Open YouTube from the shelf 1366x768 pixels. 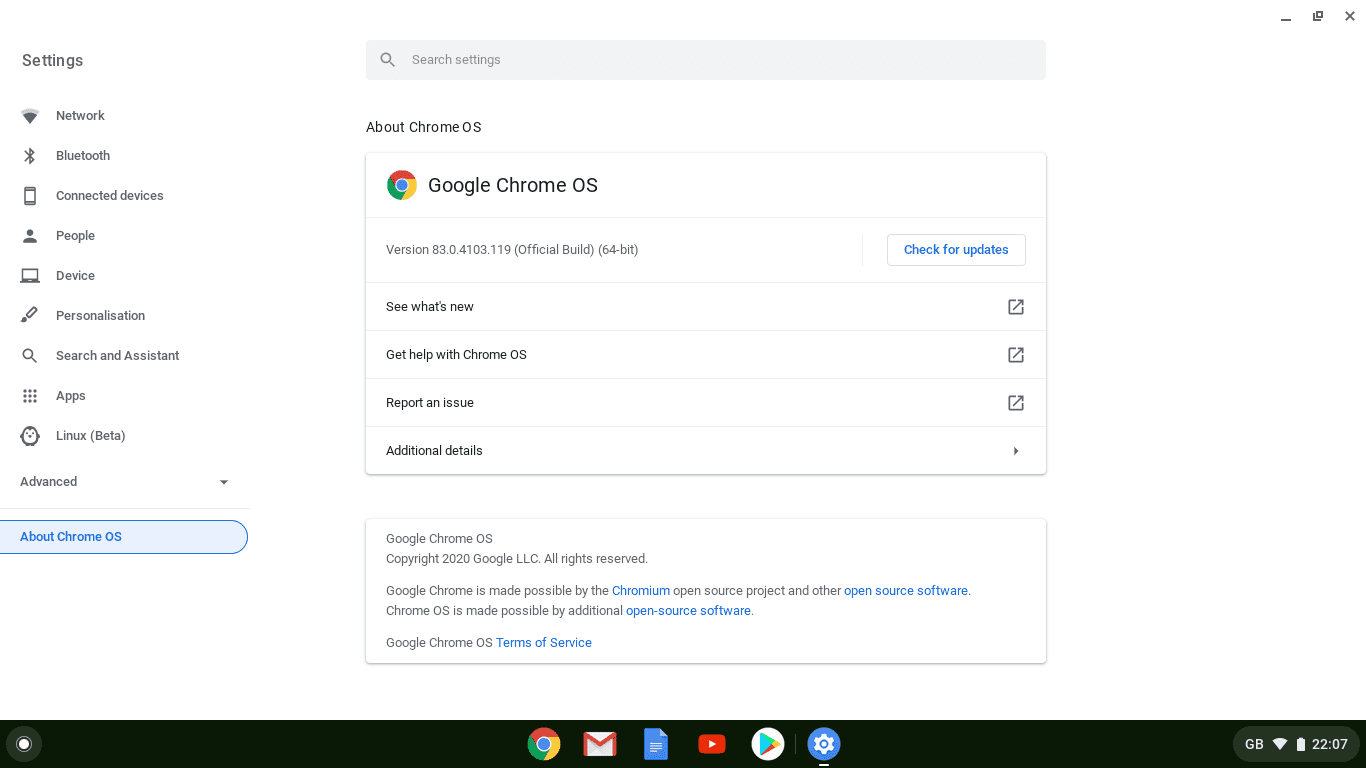coord(711,744)
